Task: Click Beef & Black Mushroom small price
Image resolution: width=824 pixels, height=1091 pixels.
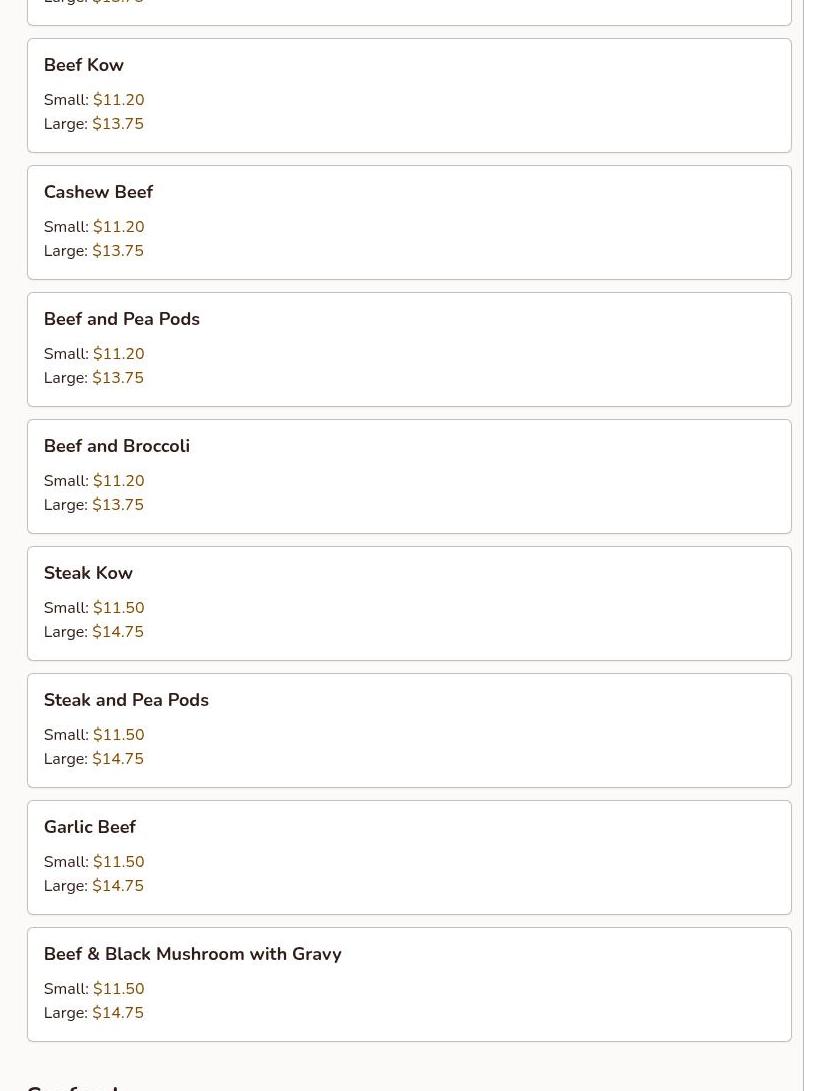Action: coord(118,989)
